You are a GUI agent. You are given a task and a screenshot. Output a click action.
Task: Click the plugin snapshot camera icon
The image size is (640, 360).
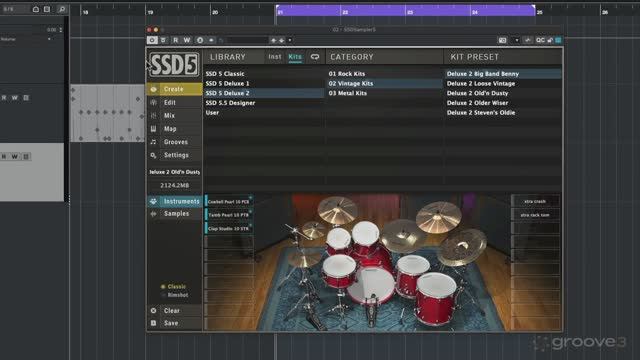click(502, 40)
